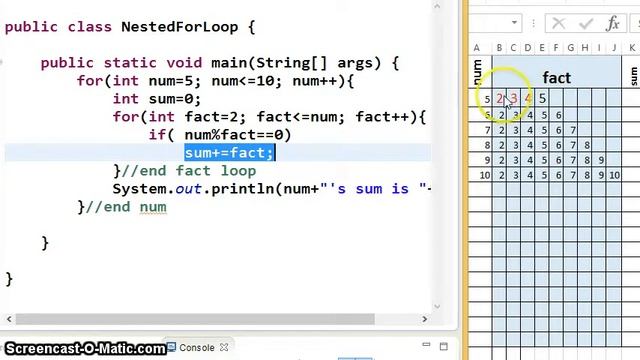Image resolution: width=640 pixels, height=360 pixels.
Task: Select Excel column F header
Action: (x=556, y=48)
